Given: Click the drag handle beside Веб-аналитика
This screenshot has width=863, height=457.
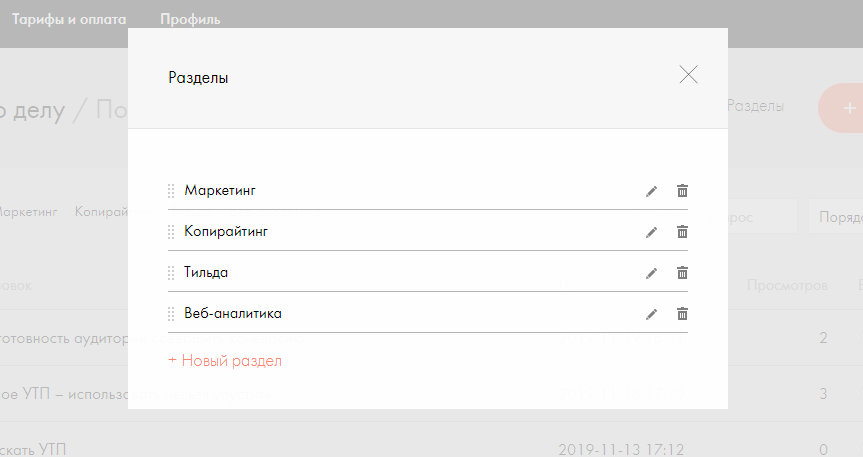Looking at the screenshot, I should point(171,314).
